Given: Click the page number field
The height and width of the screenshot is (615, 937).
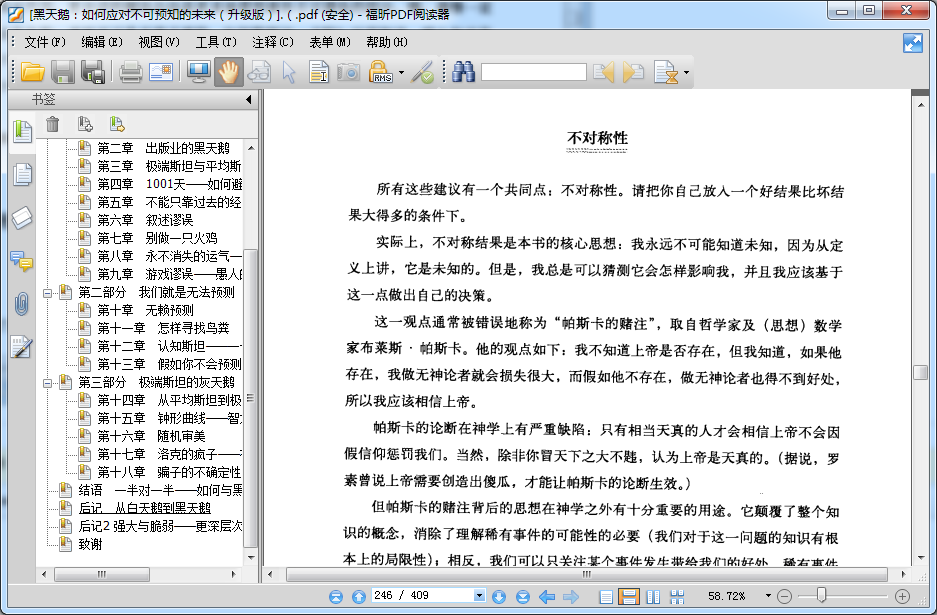Looking at the screenshot, I should (422, 595).
